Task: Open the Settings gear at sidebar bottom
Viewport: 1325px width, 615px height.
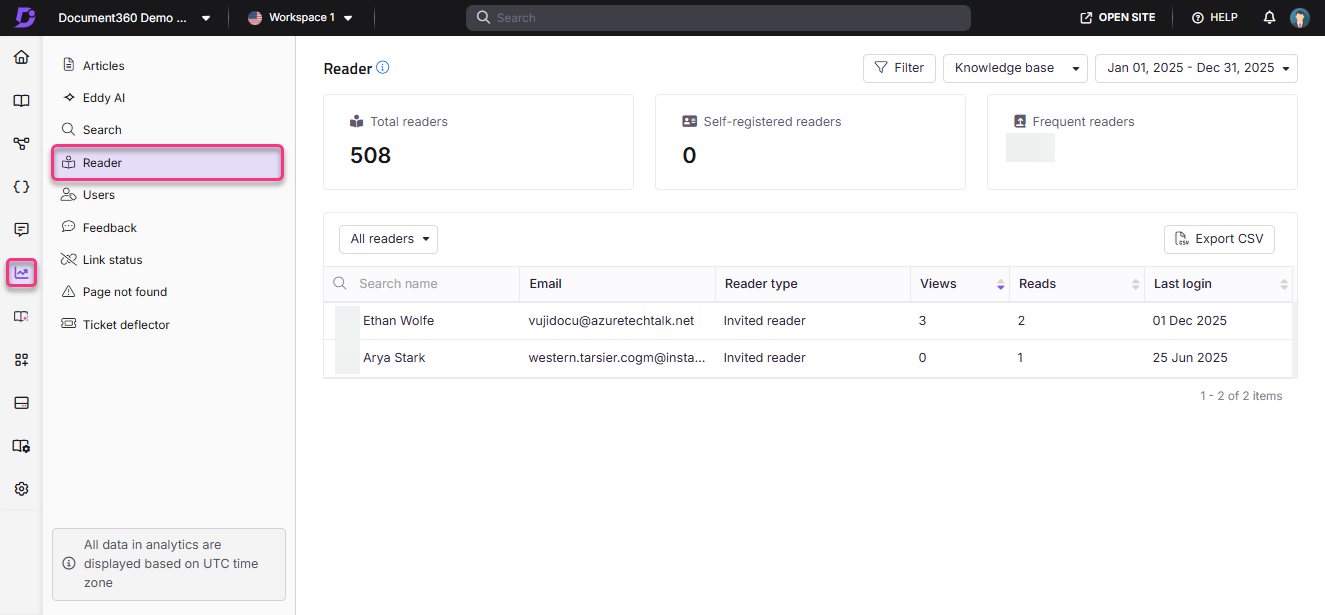Action: coord(22,488)
